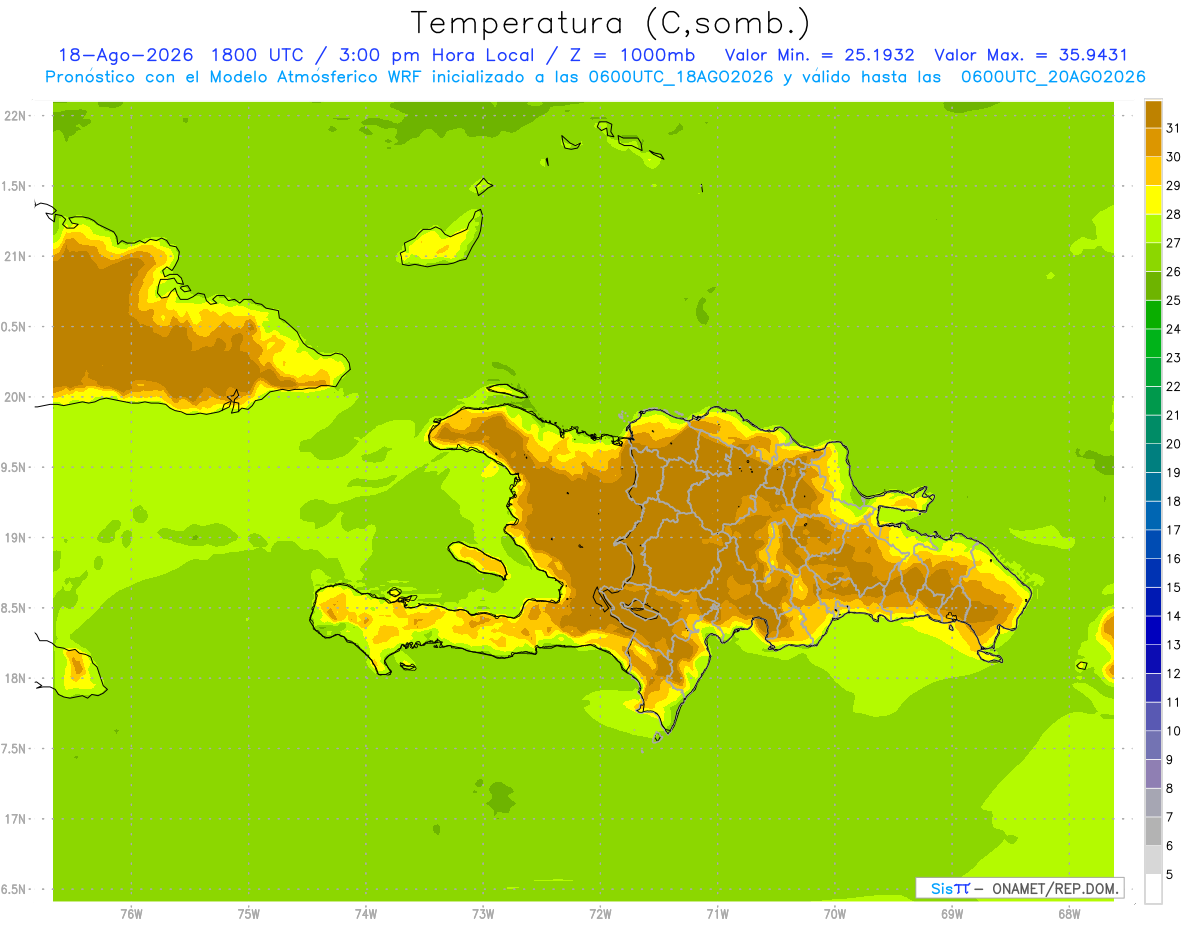Click the legend value "5"
1200x927 pixels.
coord(1169,875)
